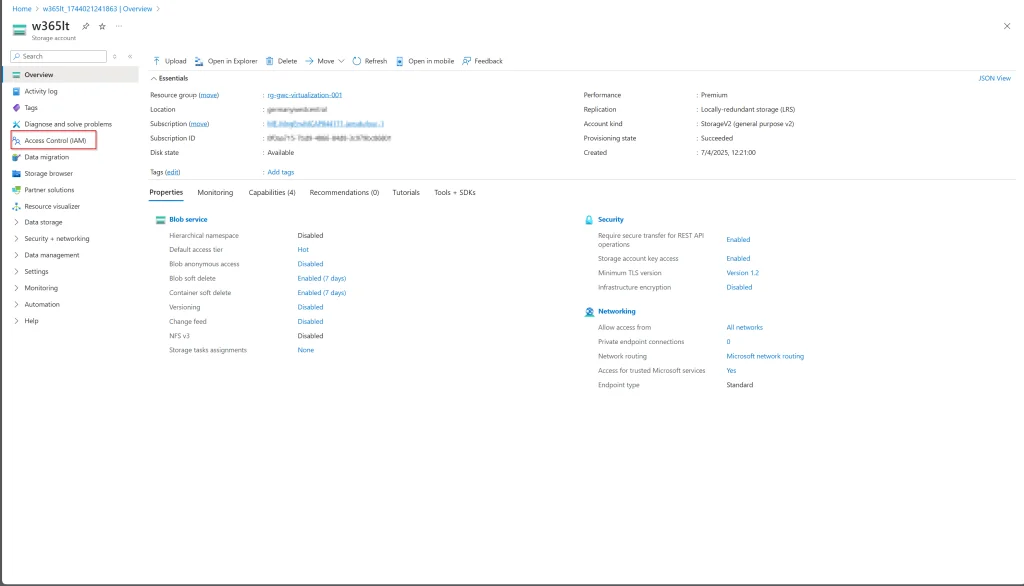The image size is (1024, 586).
Task: Click the move link beside Subscription
Action: click(x=199, y=123)
